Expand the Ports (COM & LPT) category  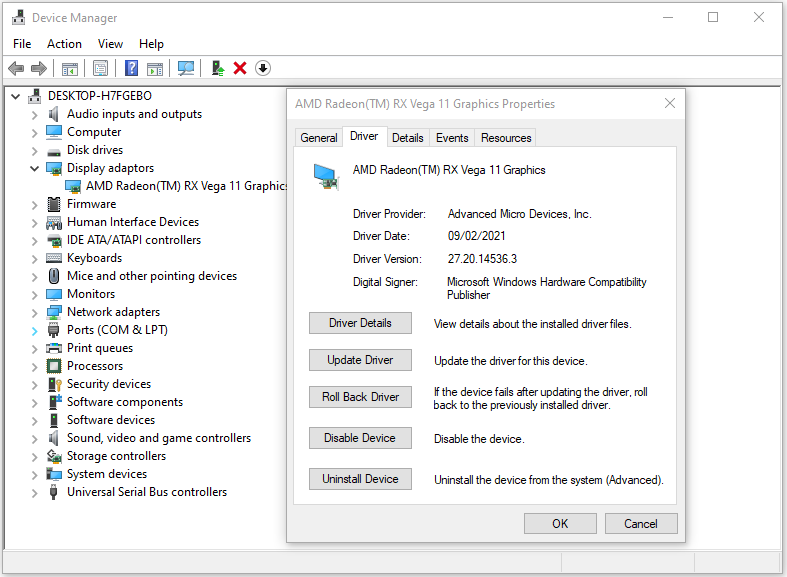coord(34,331)
